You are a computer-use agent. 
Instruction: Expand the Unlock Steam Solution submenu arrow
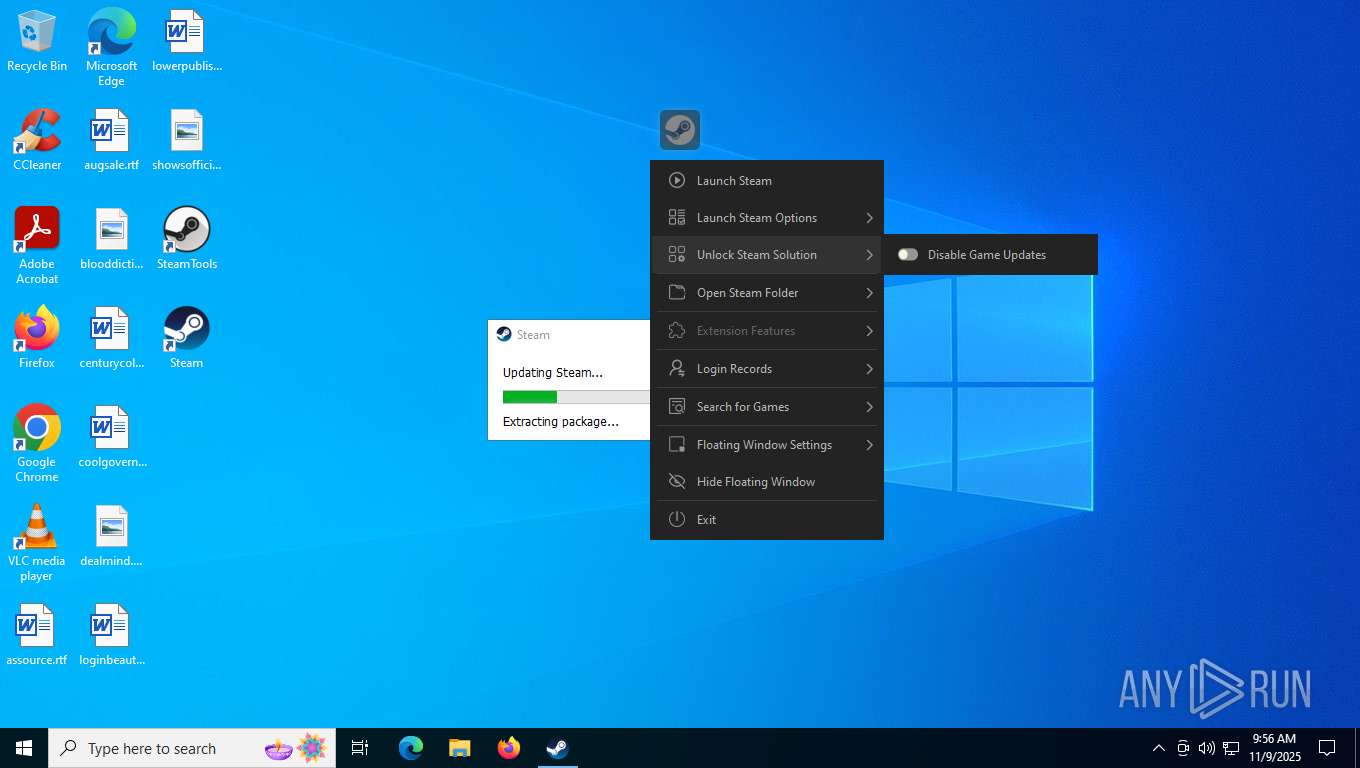click(869, 255)
